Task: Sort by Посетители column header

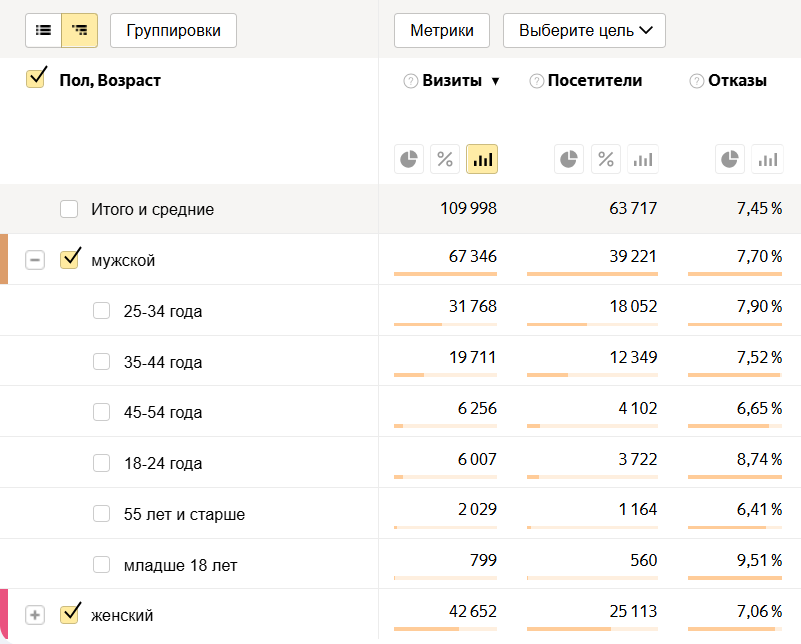Action: click(594, 81)
